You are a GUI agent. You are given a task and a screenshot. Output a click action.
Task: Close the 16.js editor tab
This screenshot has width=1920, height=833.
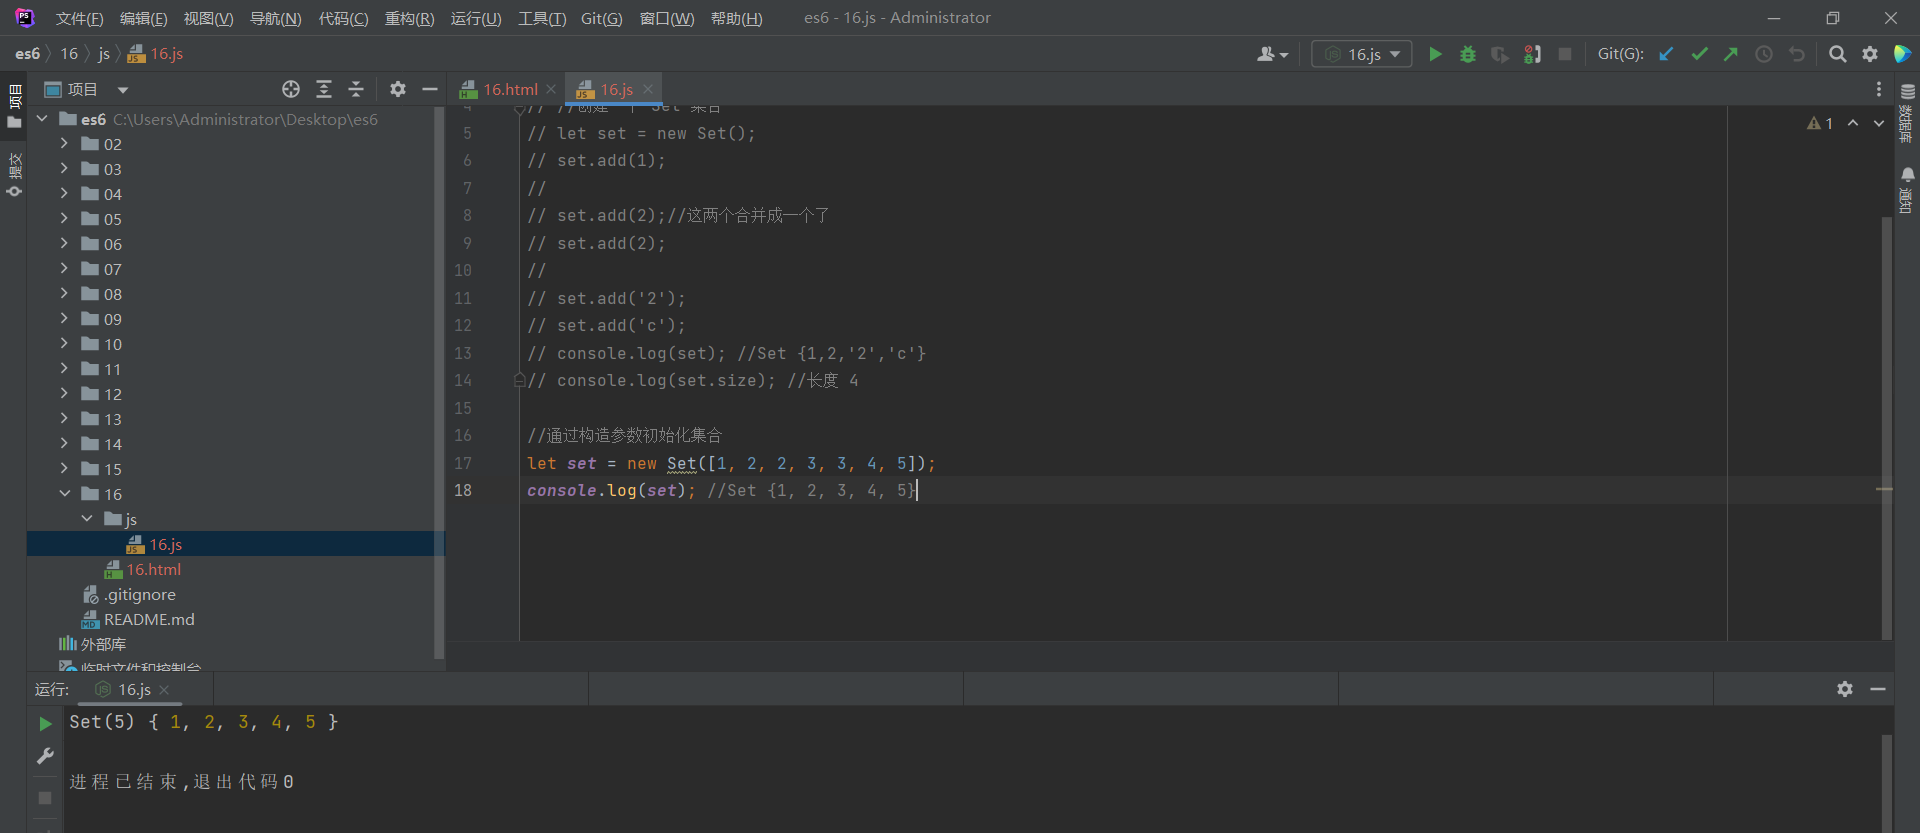tap(648, 89)
